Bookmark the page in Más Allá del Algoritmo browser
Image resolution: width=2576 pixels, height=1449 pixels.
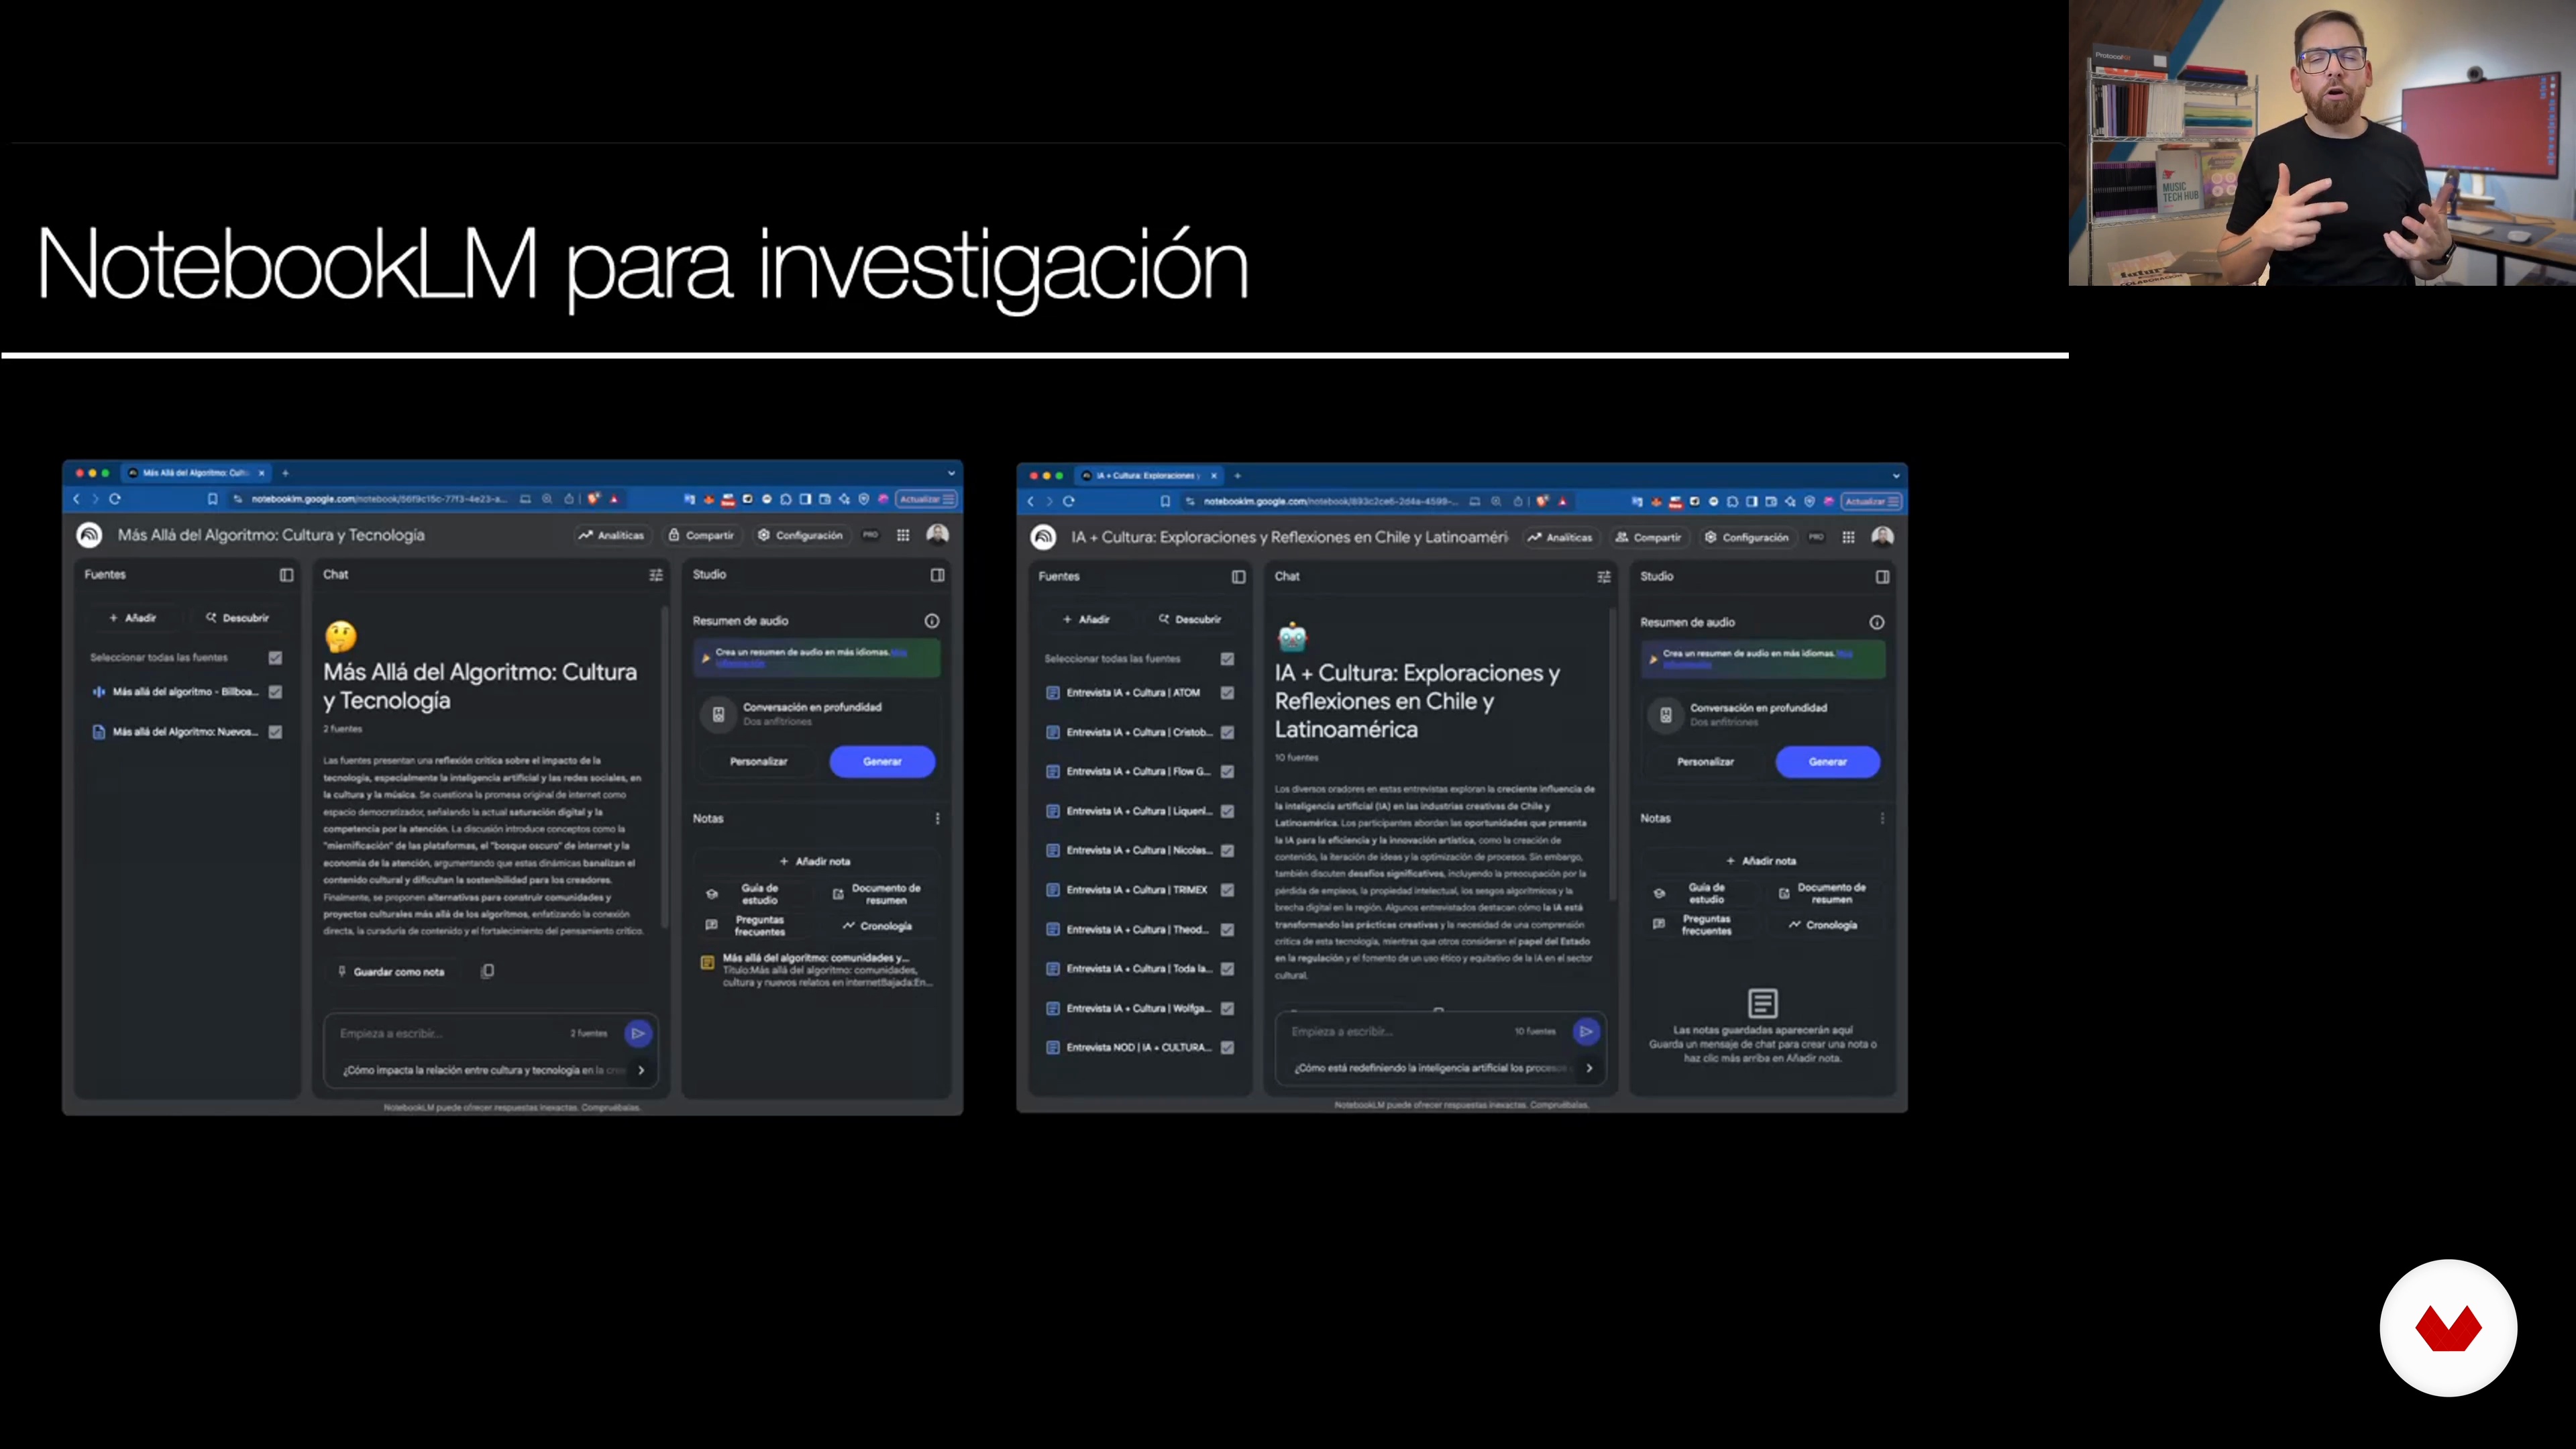[212, 499]
